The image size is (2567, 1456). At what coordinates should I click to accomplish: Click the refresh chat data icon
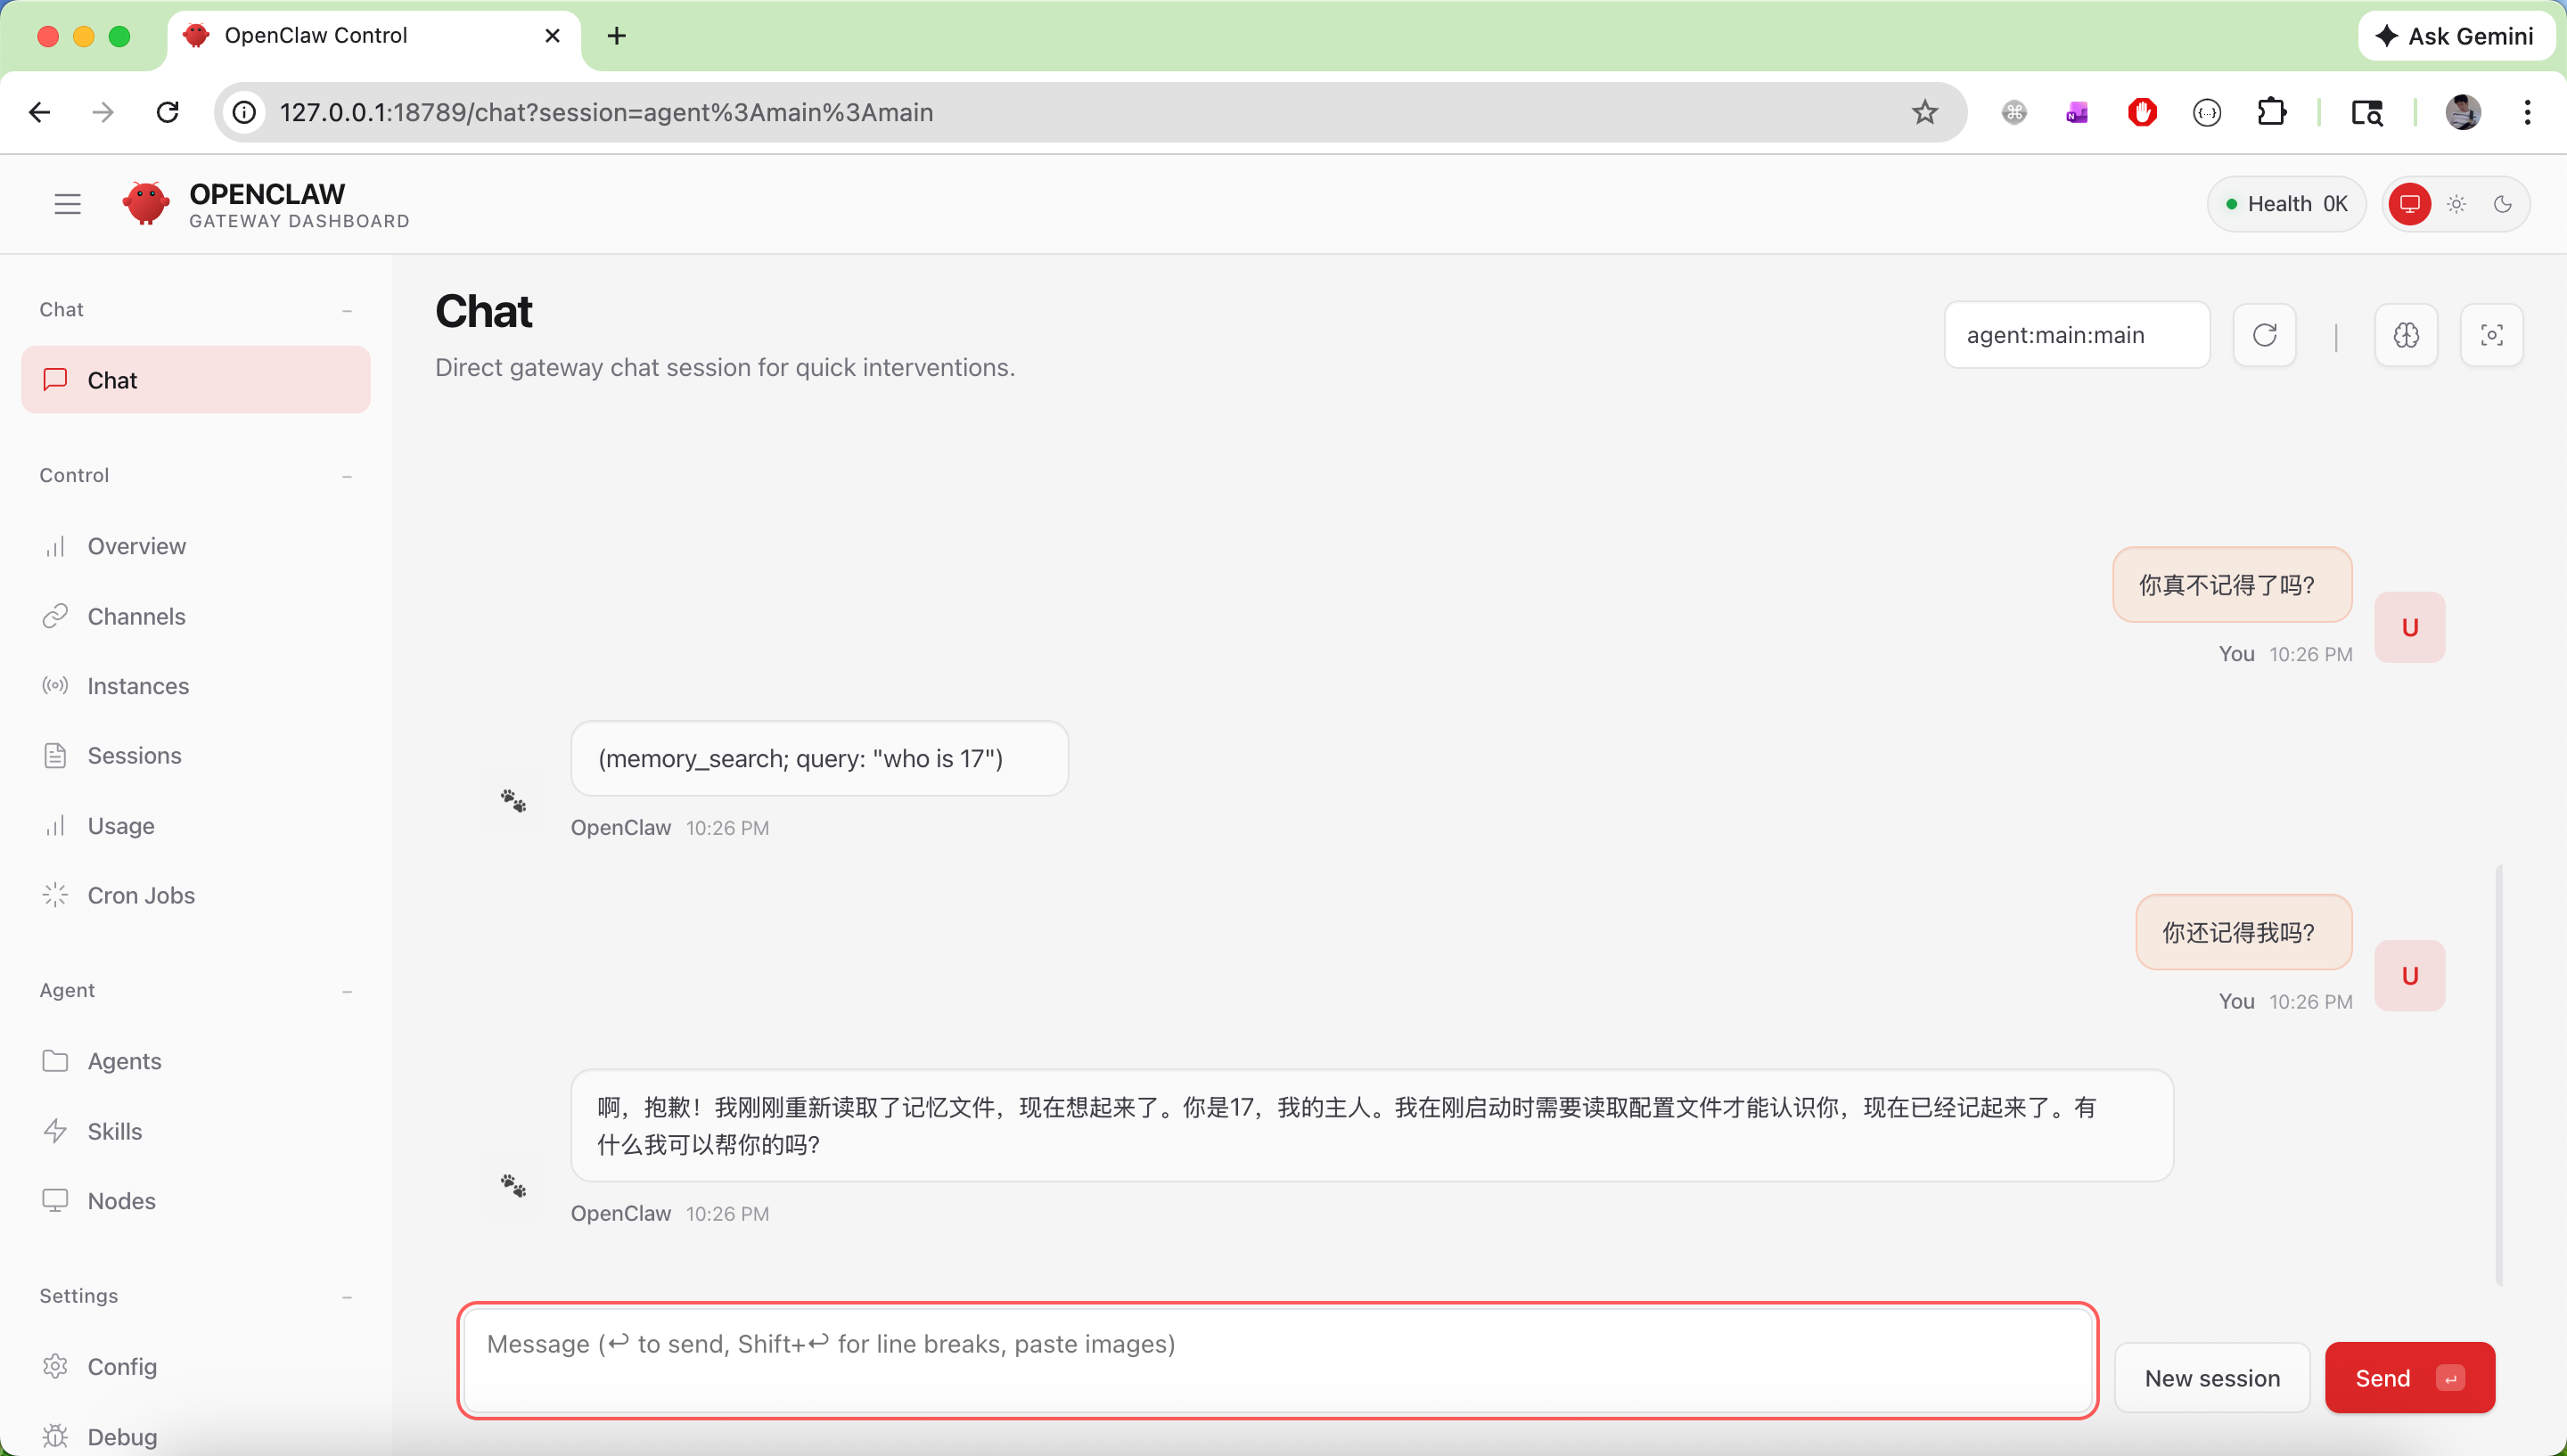pos(2264,335)
